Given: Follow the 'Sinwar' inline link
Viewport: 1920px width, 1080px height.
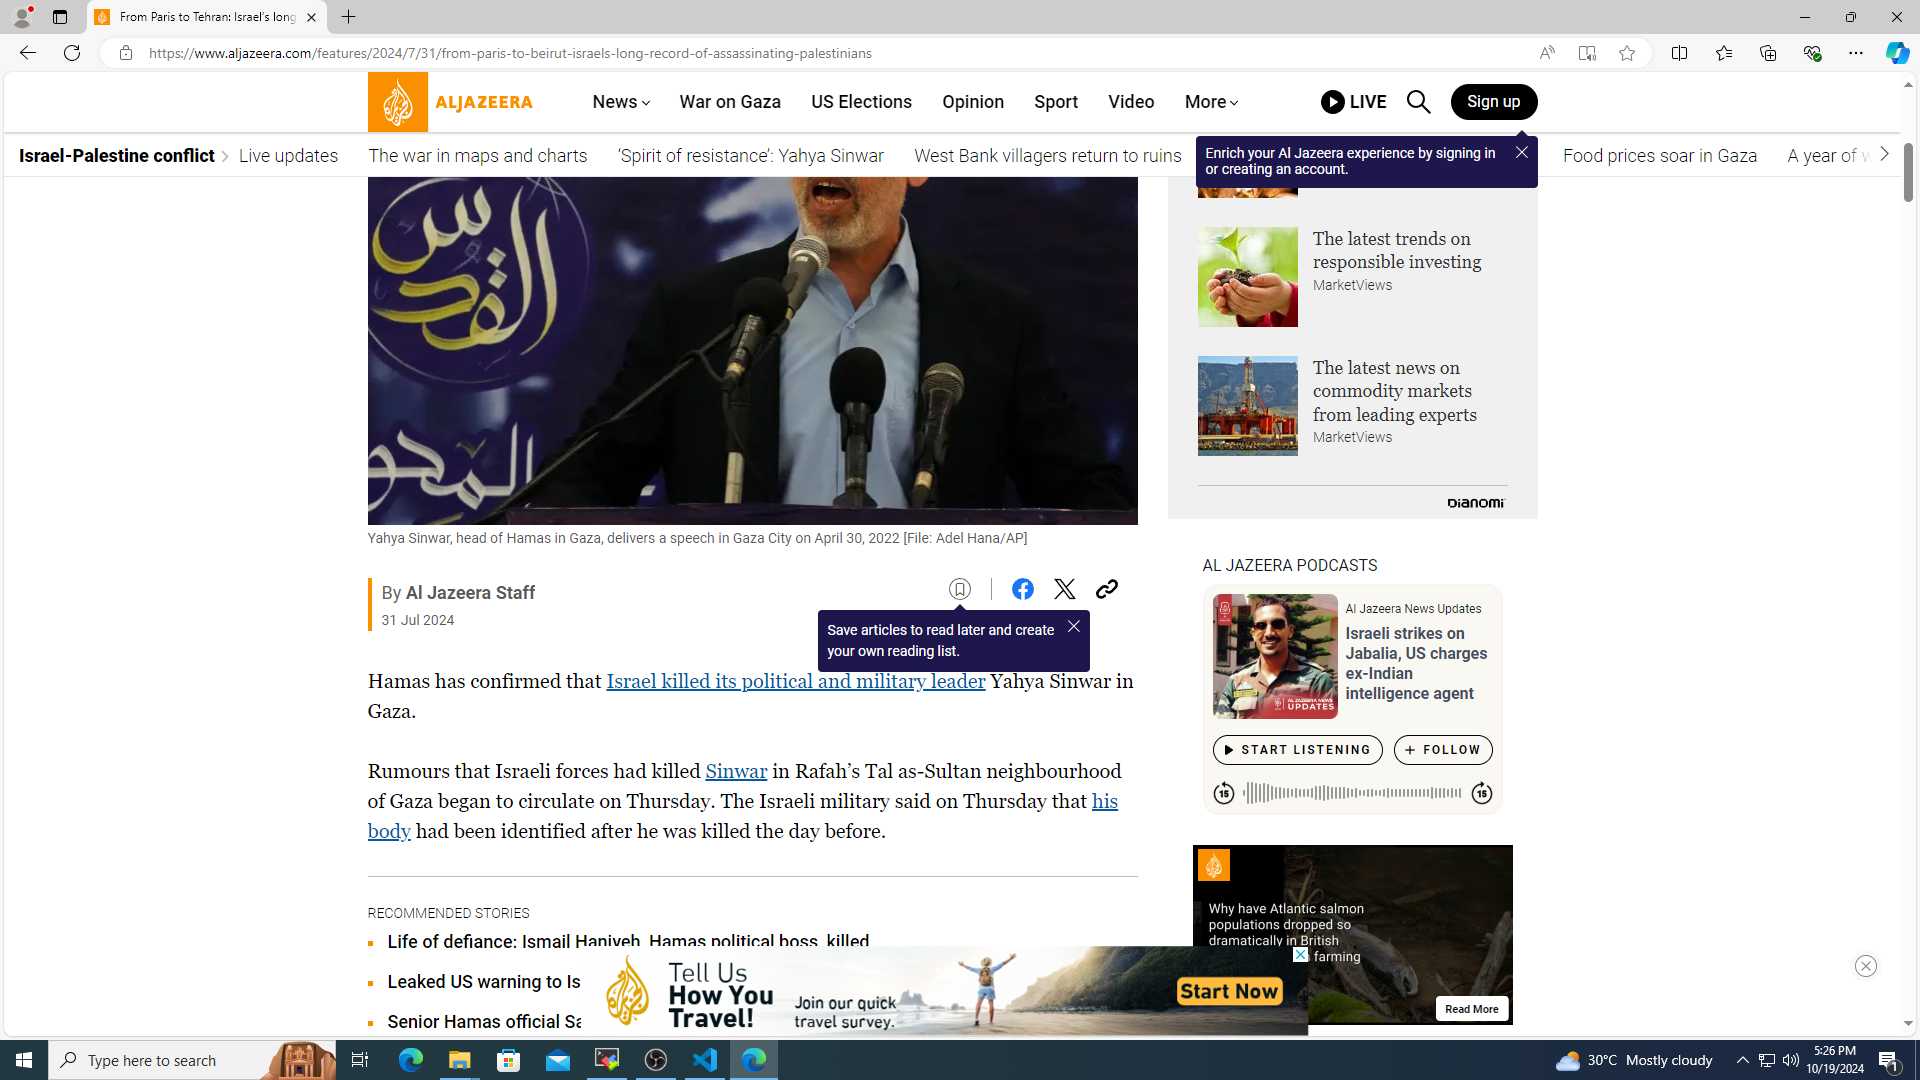Looking at the screenshot, I should [736, 772].
